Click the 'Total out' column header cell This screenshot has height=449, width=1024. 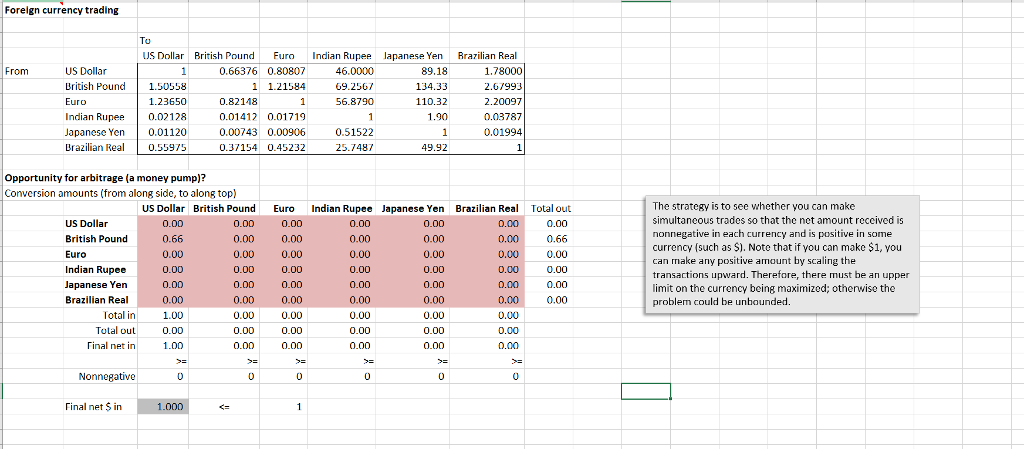(x=551, y=208)
